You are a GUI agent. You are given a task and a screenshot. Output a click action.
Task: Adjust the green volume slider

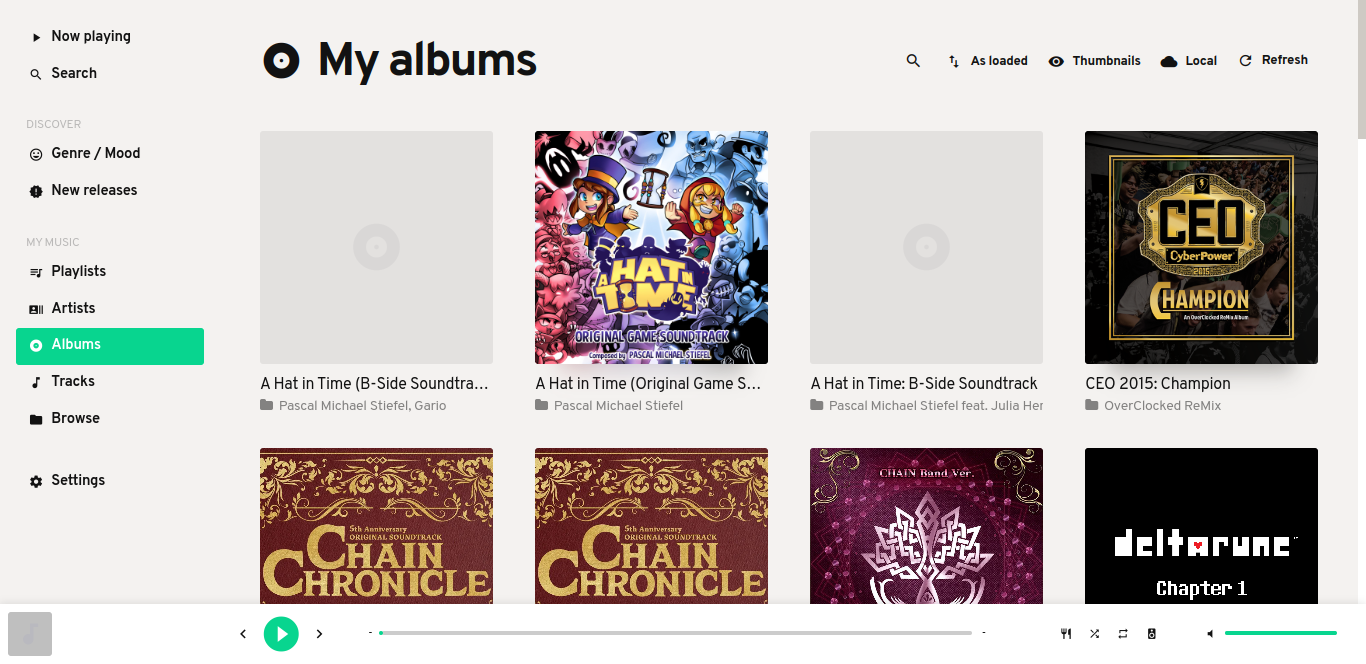tap(1281, 633)
